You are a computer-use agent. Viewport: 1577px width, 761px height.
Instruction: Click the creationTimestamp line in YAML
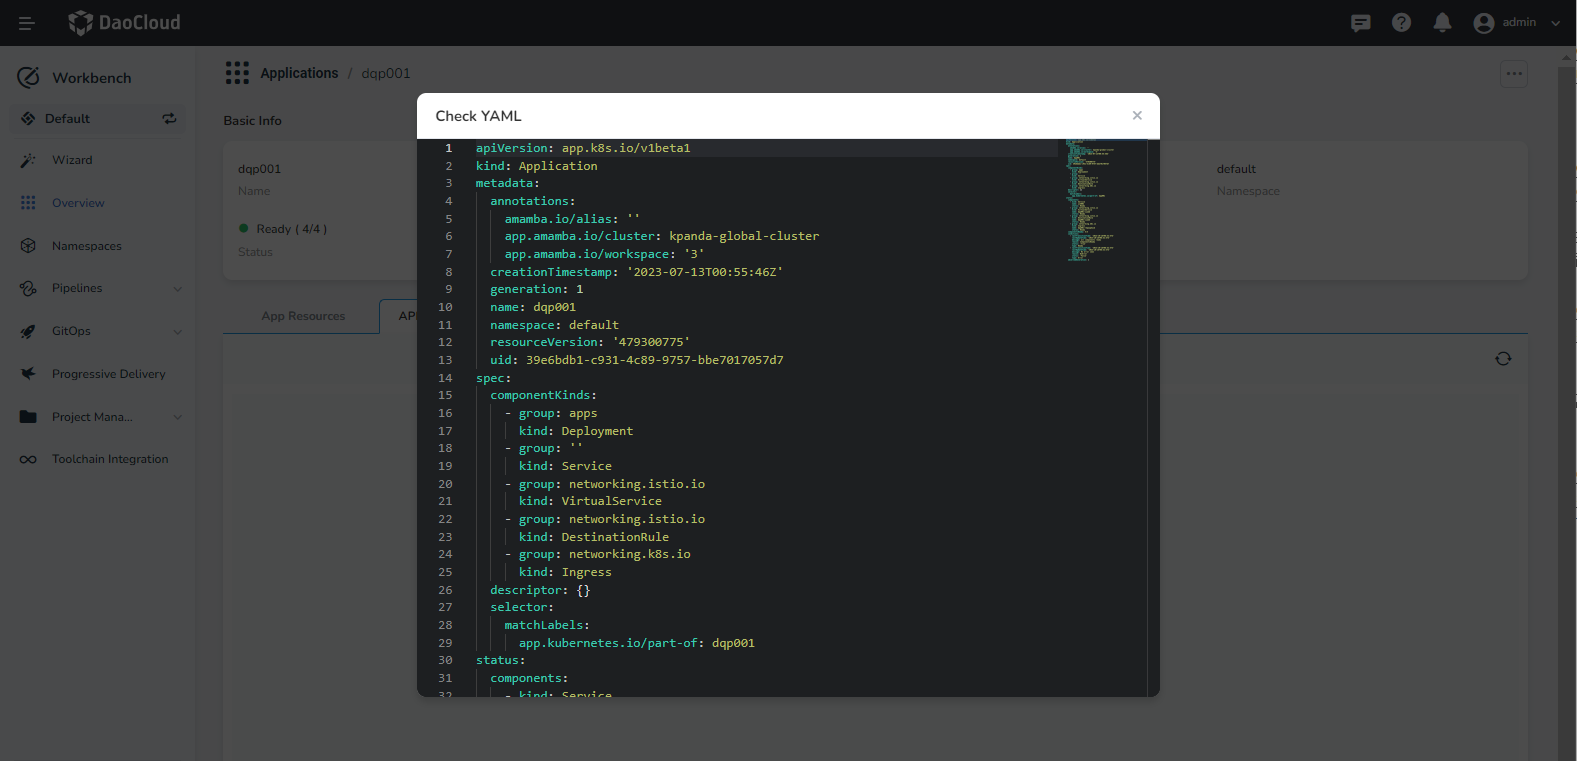pyautogui.click(x=636, y=272)
